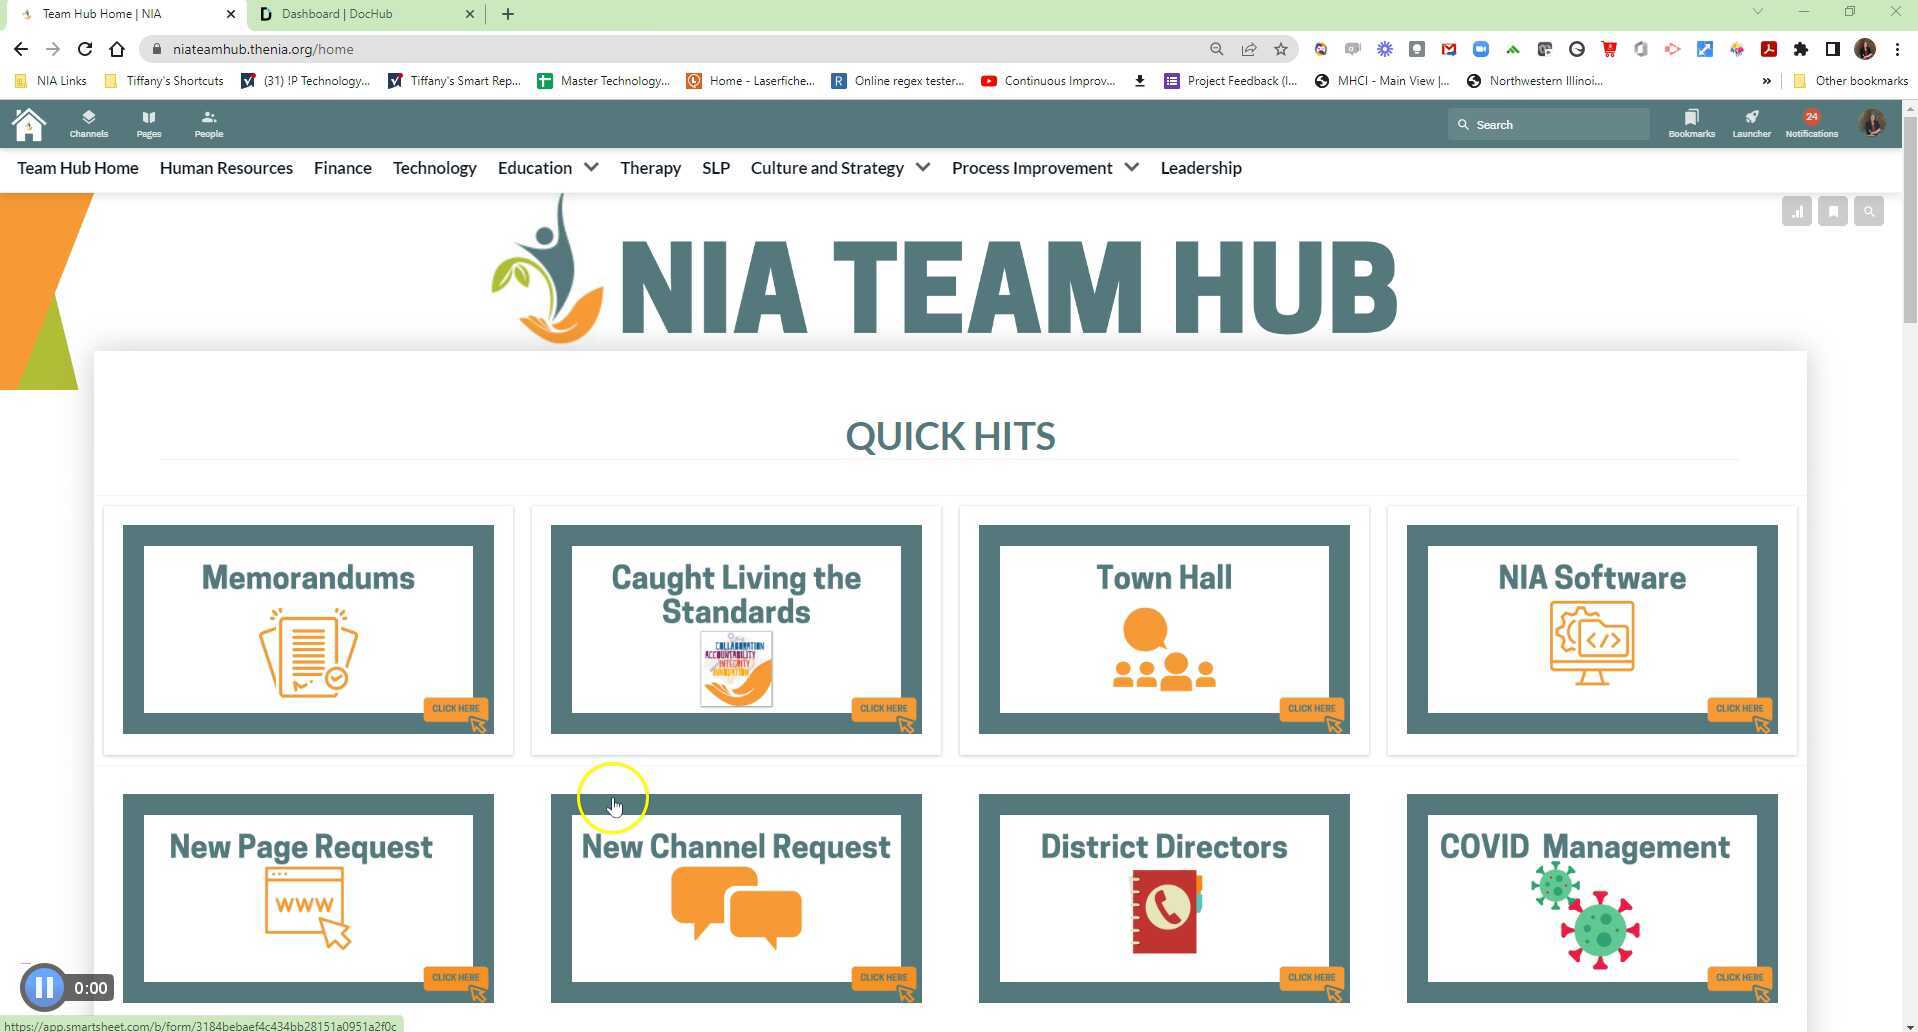Select Leadership in the navigation bar
This screenshot has height=1032, width=1918.
(x=1200, y=168)
